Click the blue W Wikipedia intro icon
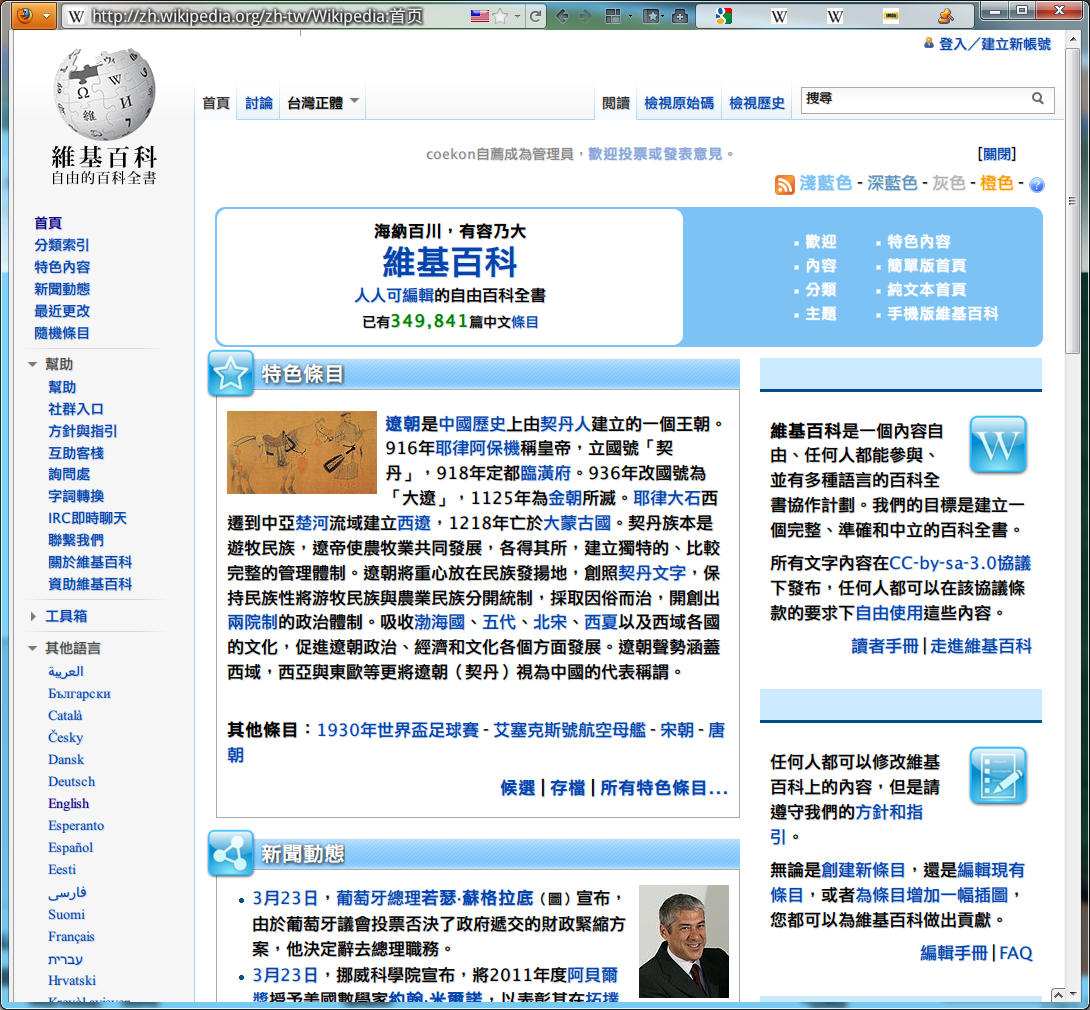The width and height of the screenshot is (1090, 1010). point(998,445)
